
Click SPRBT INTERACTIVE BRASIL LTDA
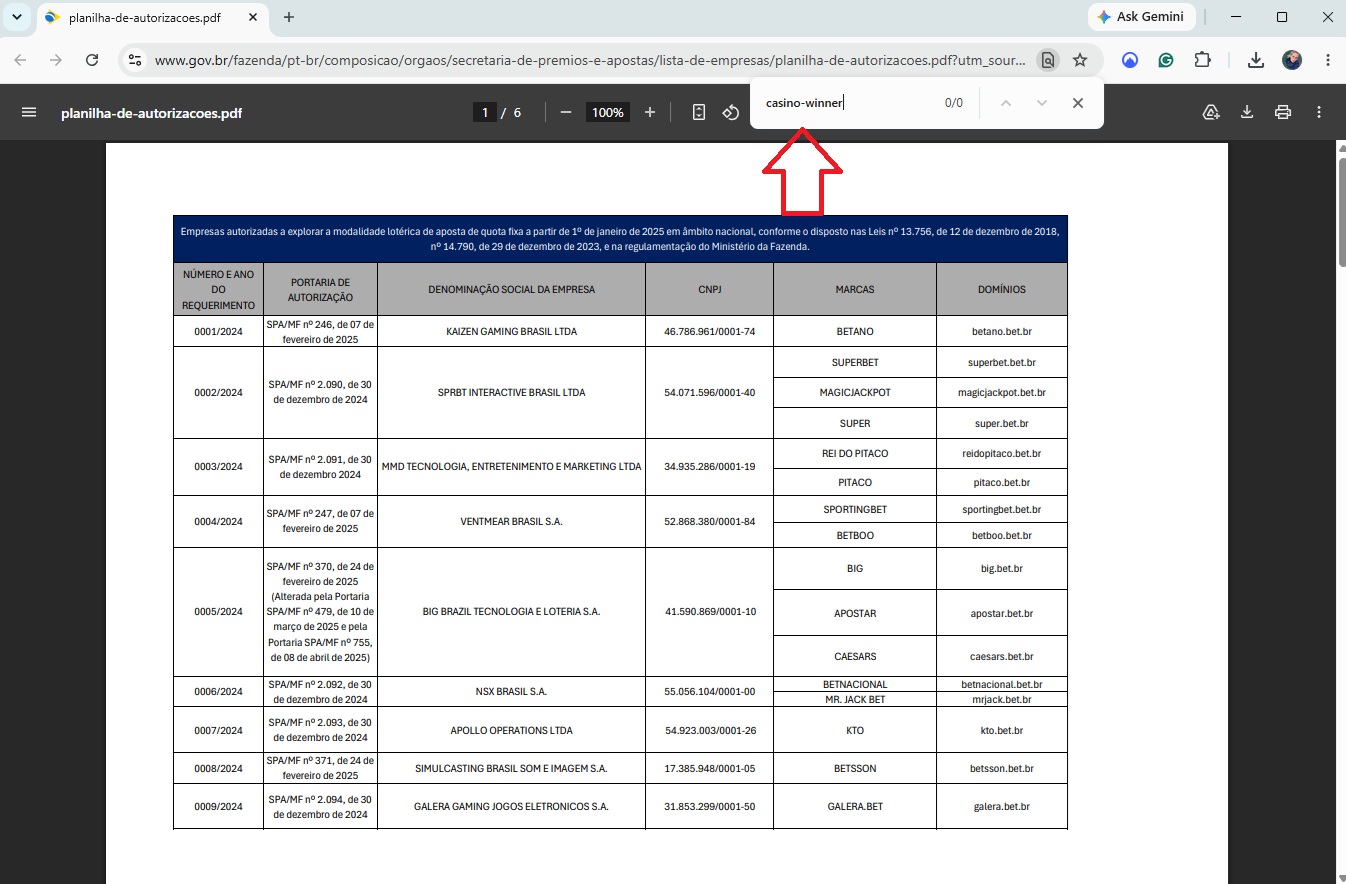tap(511, 392)
